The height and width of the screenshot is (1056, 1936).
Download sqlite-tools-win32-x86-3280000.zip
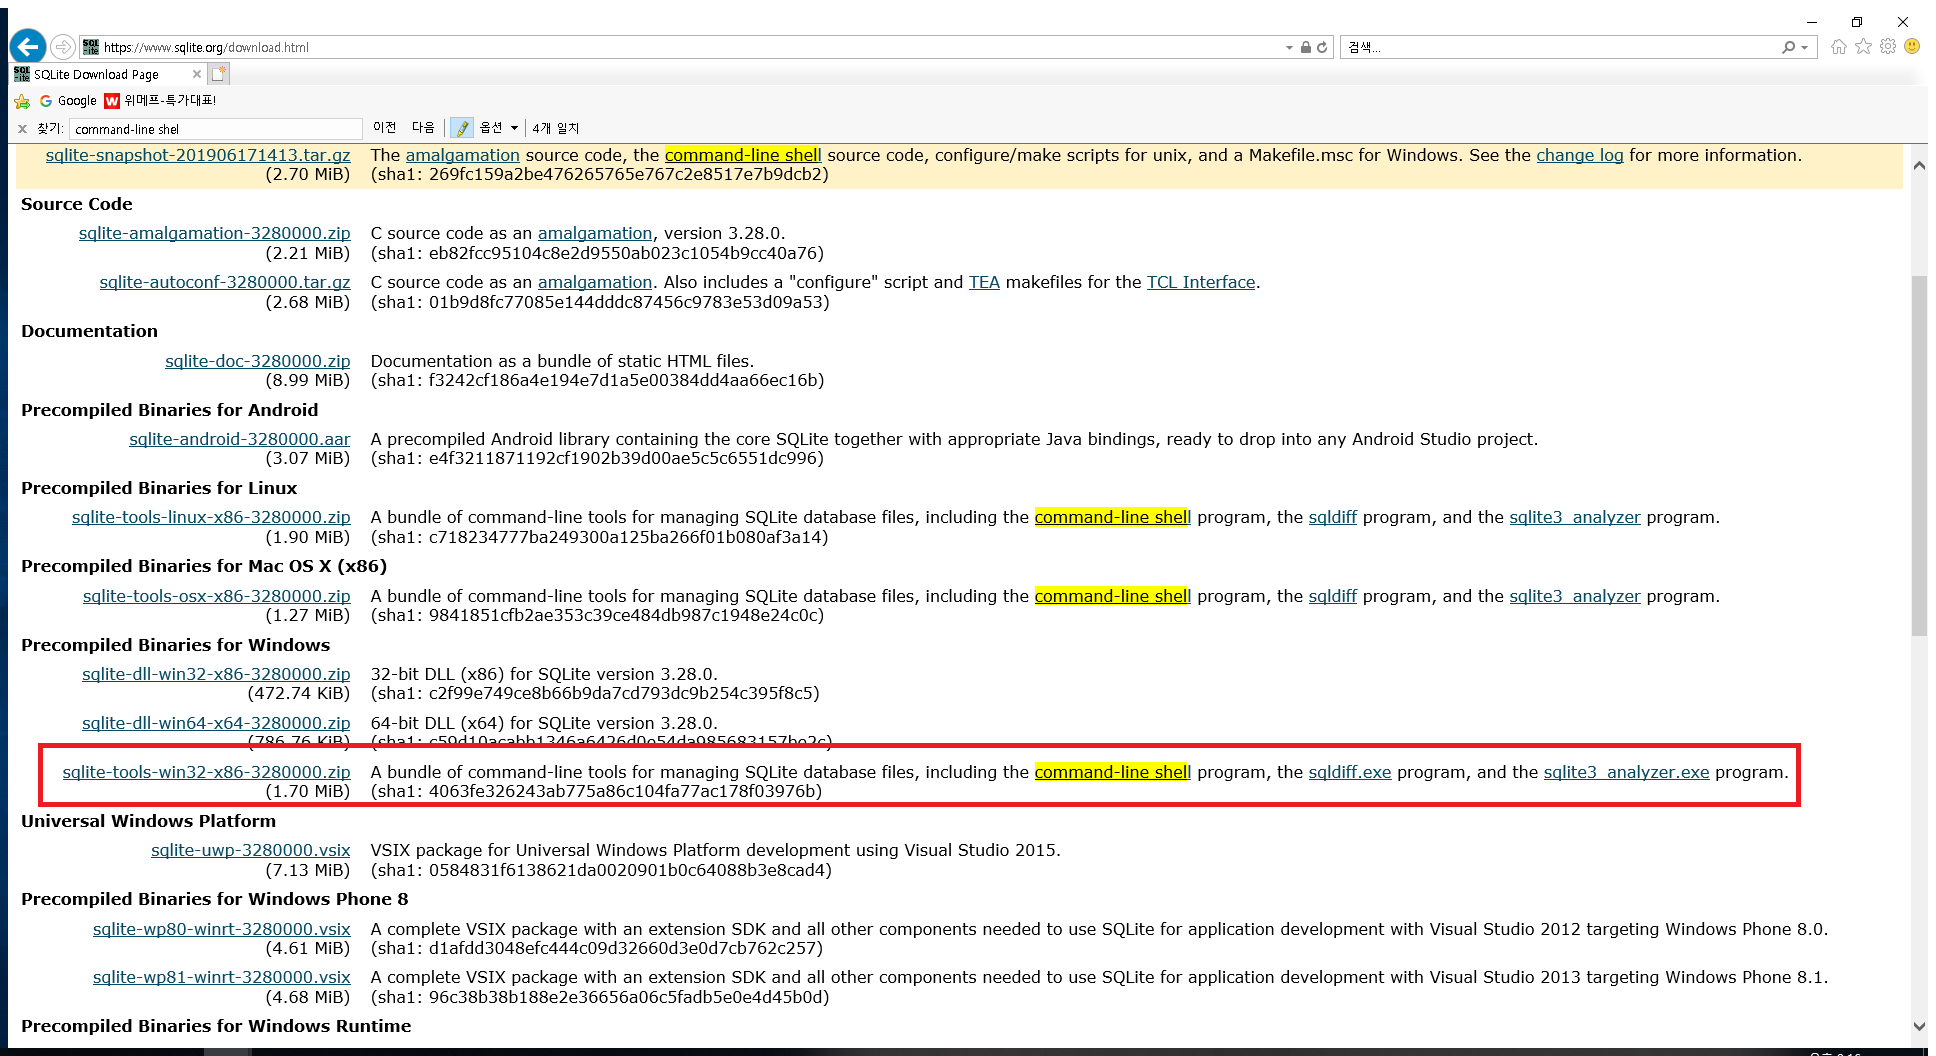[x=207, y=772]
